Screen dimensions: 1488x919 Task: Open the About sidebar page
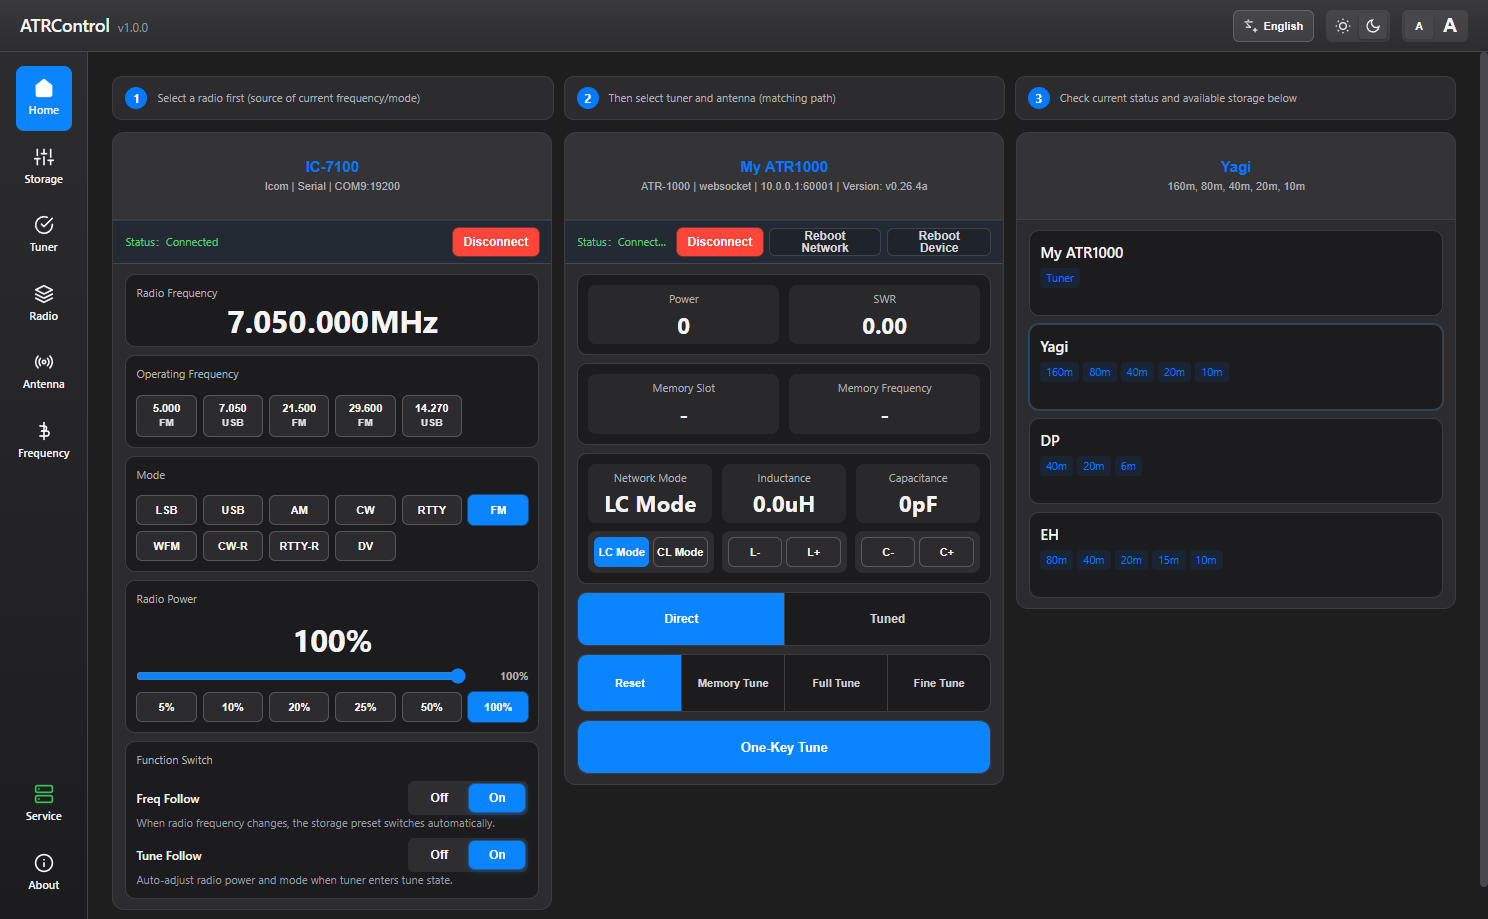point(44,873)
